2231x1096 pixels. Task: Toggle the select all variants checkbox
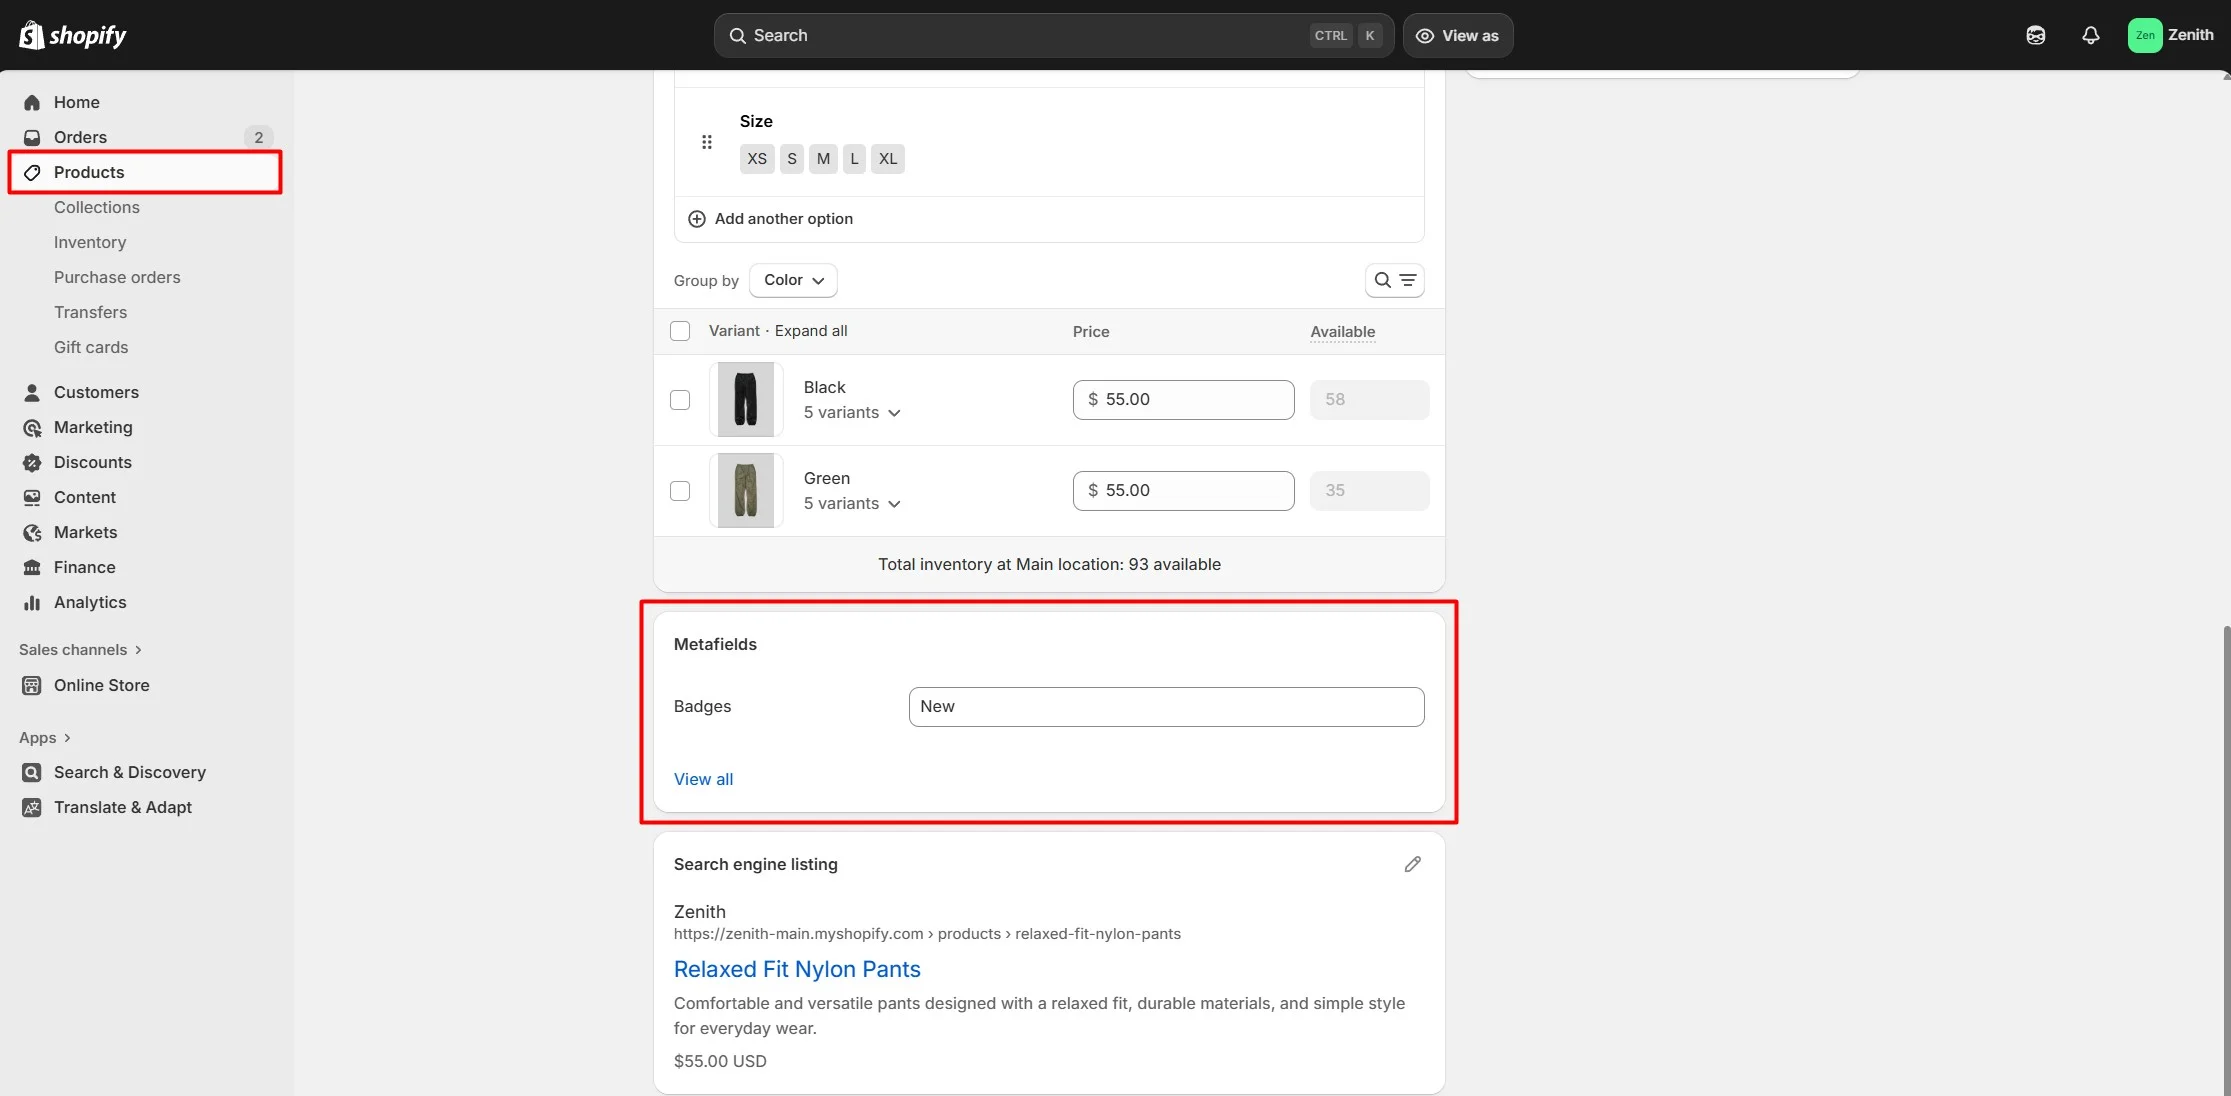tap(680, 331)
